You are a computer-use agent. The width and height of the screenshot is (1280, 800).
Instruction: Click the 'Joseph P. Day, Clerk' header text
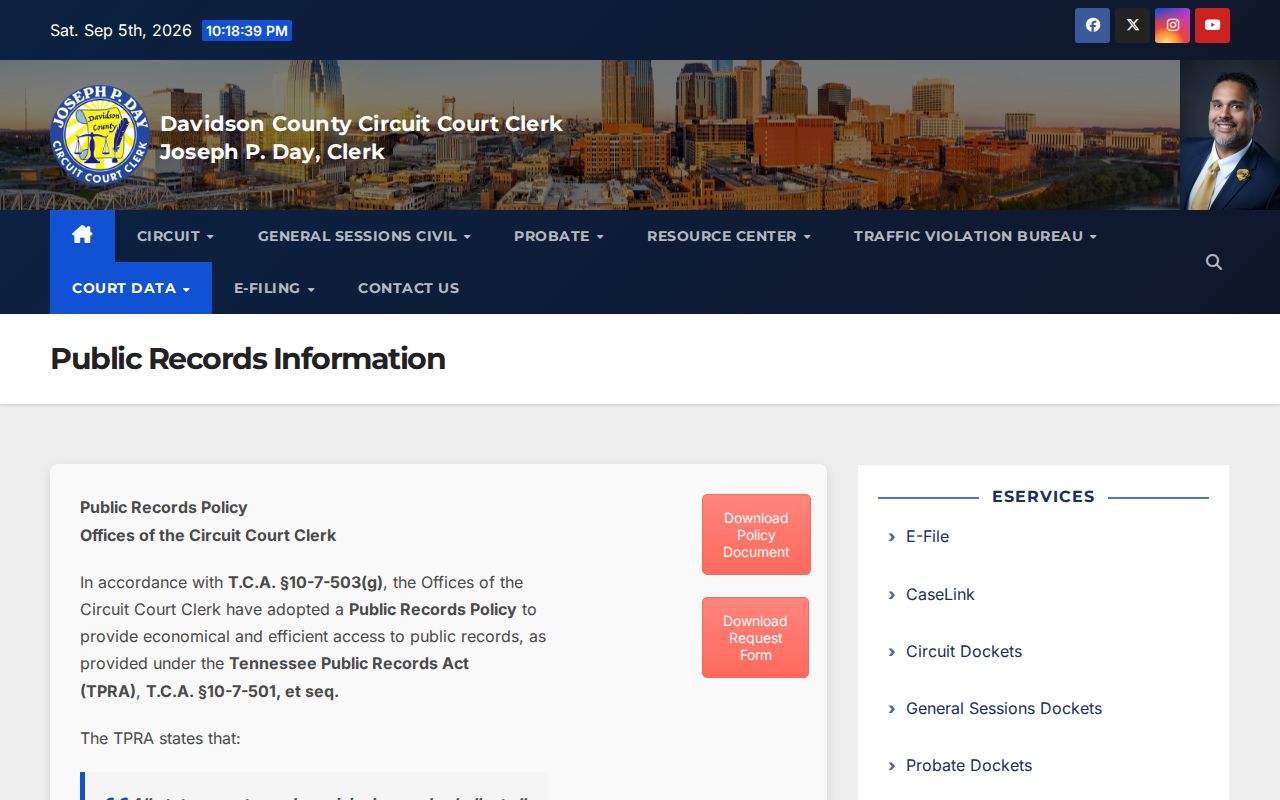[272, 152]
